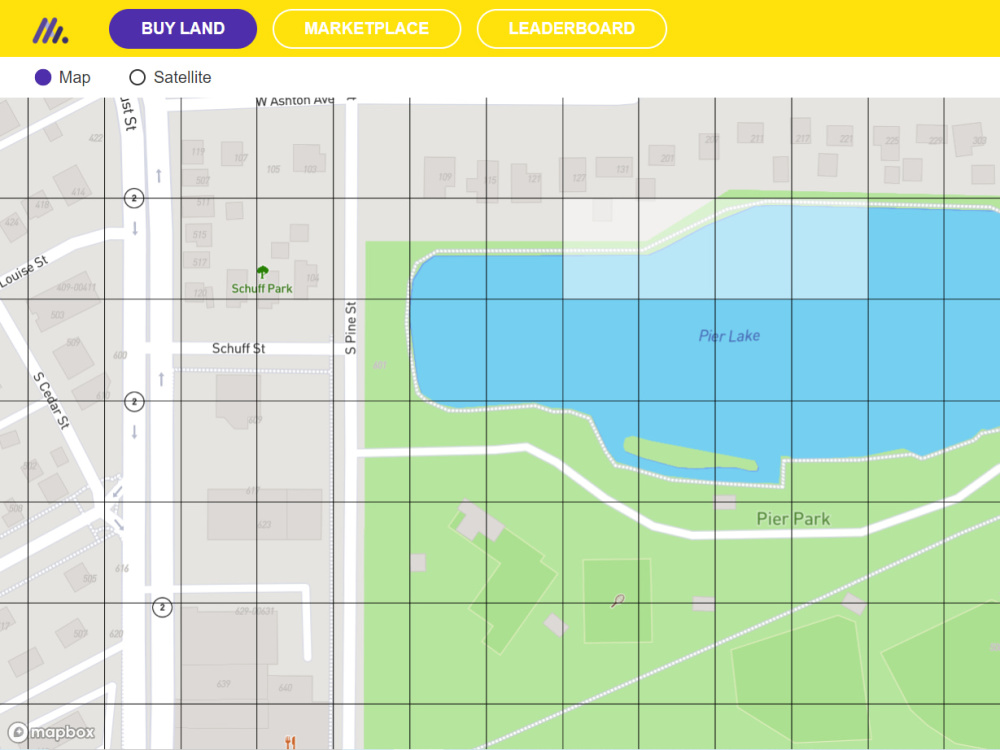
Task: Go to the Marketplace page
Action: coord(367,29)
